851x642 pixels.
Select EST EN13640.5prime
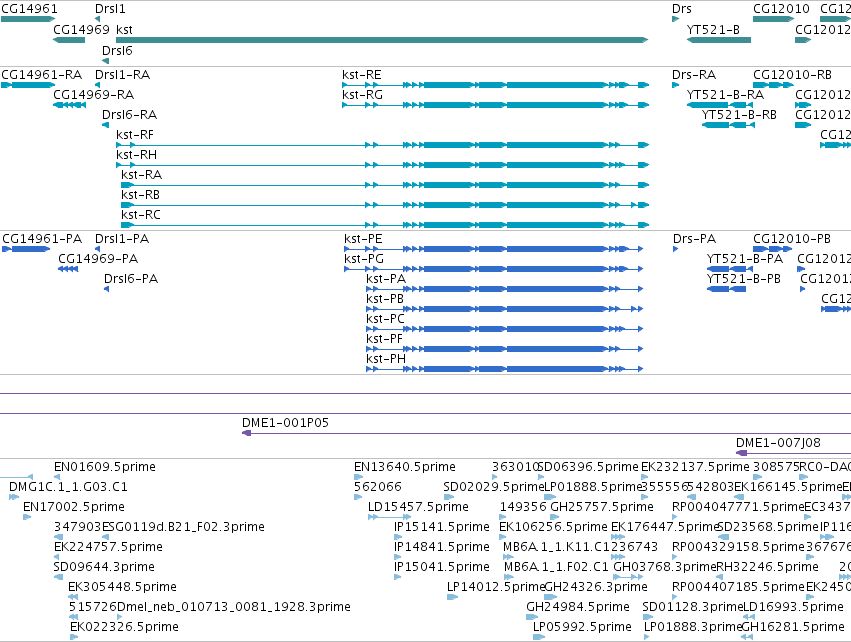point(405,467)
